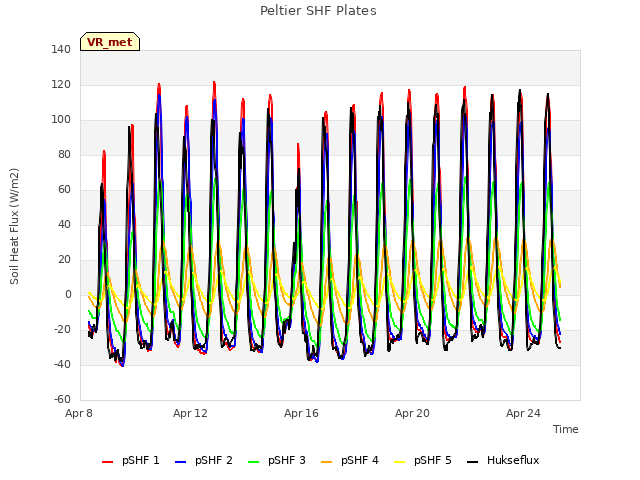This screenshot has height=480, width=640.
Task: Click the VR_met annotation label
Action: point(110,42)
